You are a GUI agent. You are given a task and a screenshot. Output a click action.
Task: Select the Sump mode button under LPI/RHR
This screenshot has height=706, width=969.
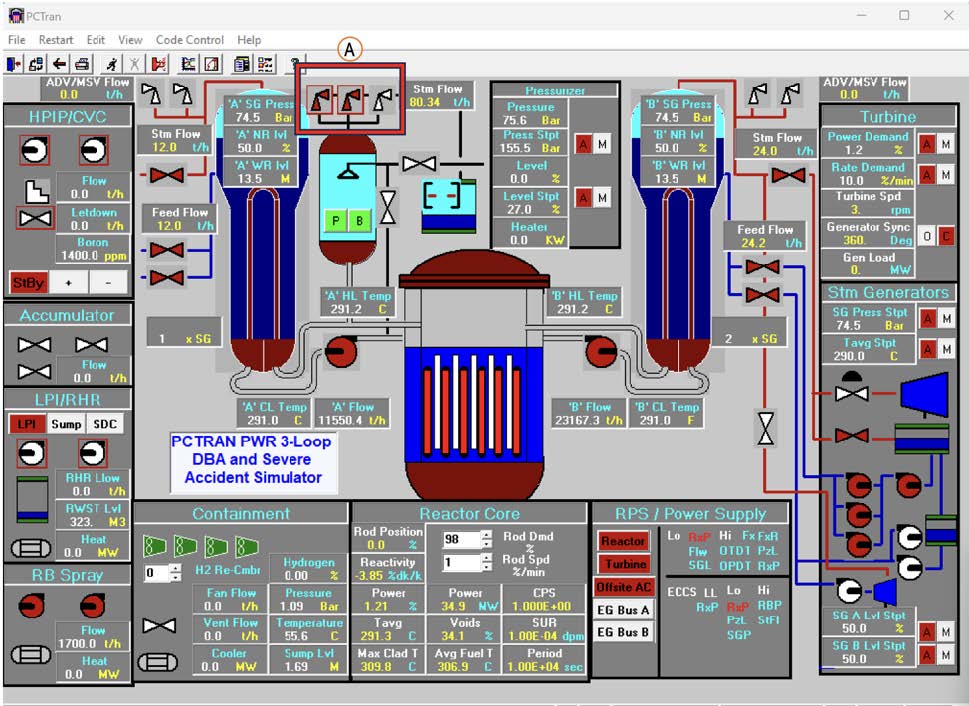[66, 424]
